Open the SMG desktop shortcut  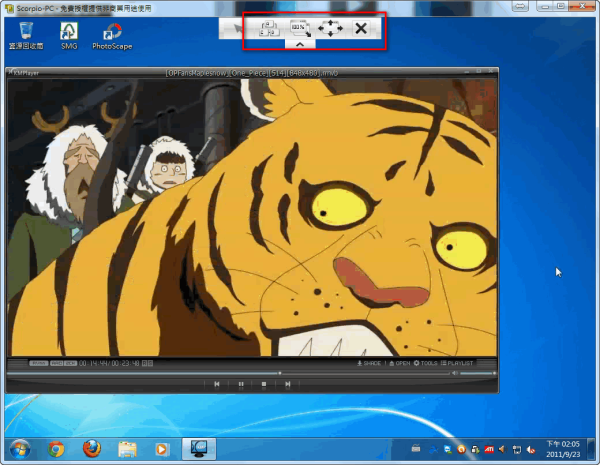[68, 35]
